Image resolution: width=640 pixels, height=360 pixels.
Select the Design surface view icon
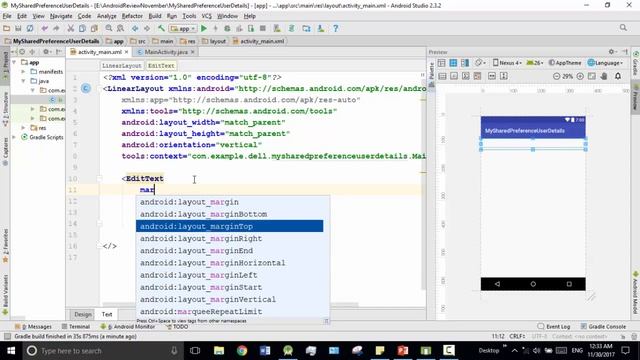[x=442, y=63]
